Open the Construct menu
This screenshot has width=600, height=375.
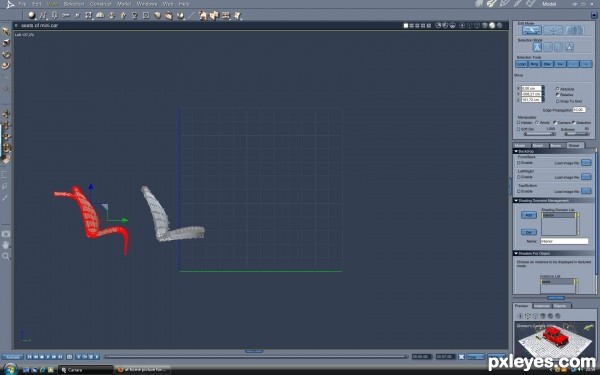coord(100,4)
